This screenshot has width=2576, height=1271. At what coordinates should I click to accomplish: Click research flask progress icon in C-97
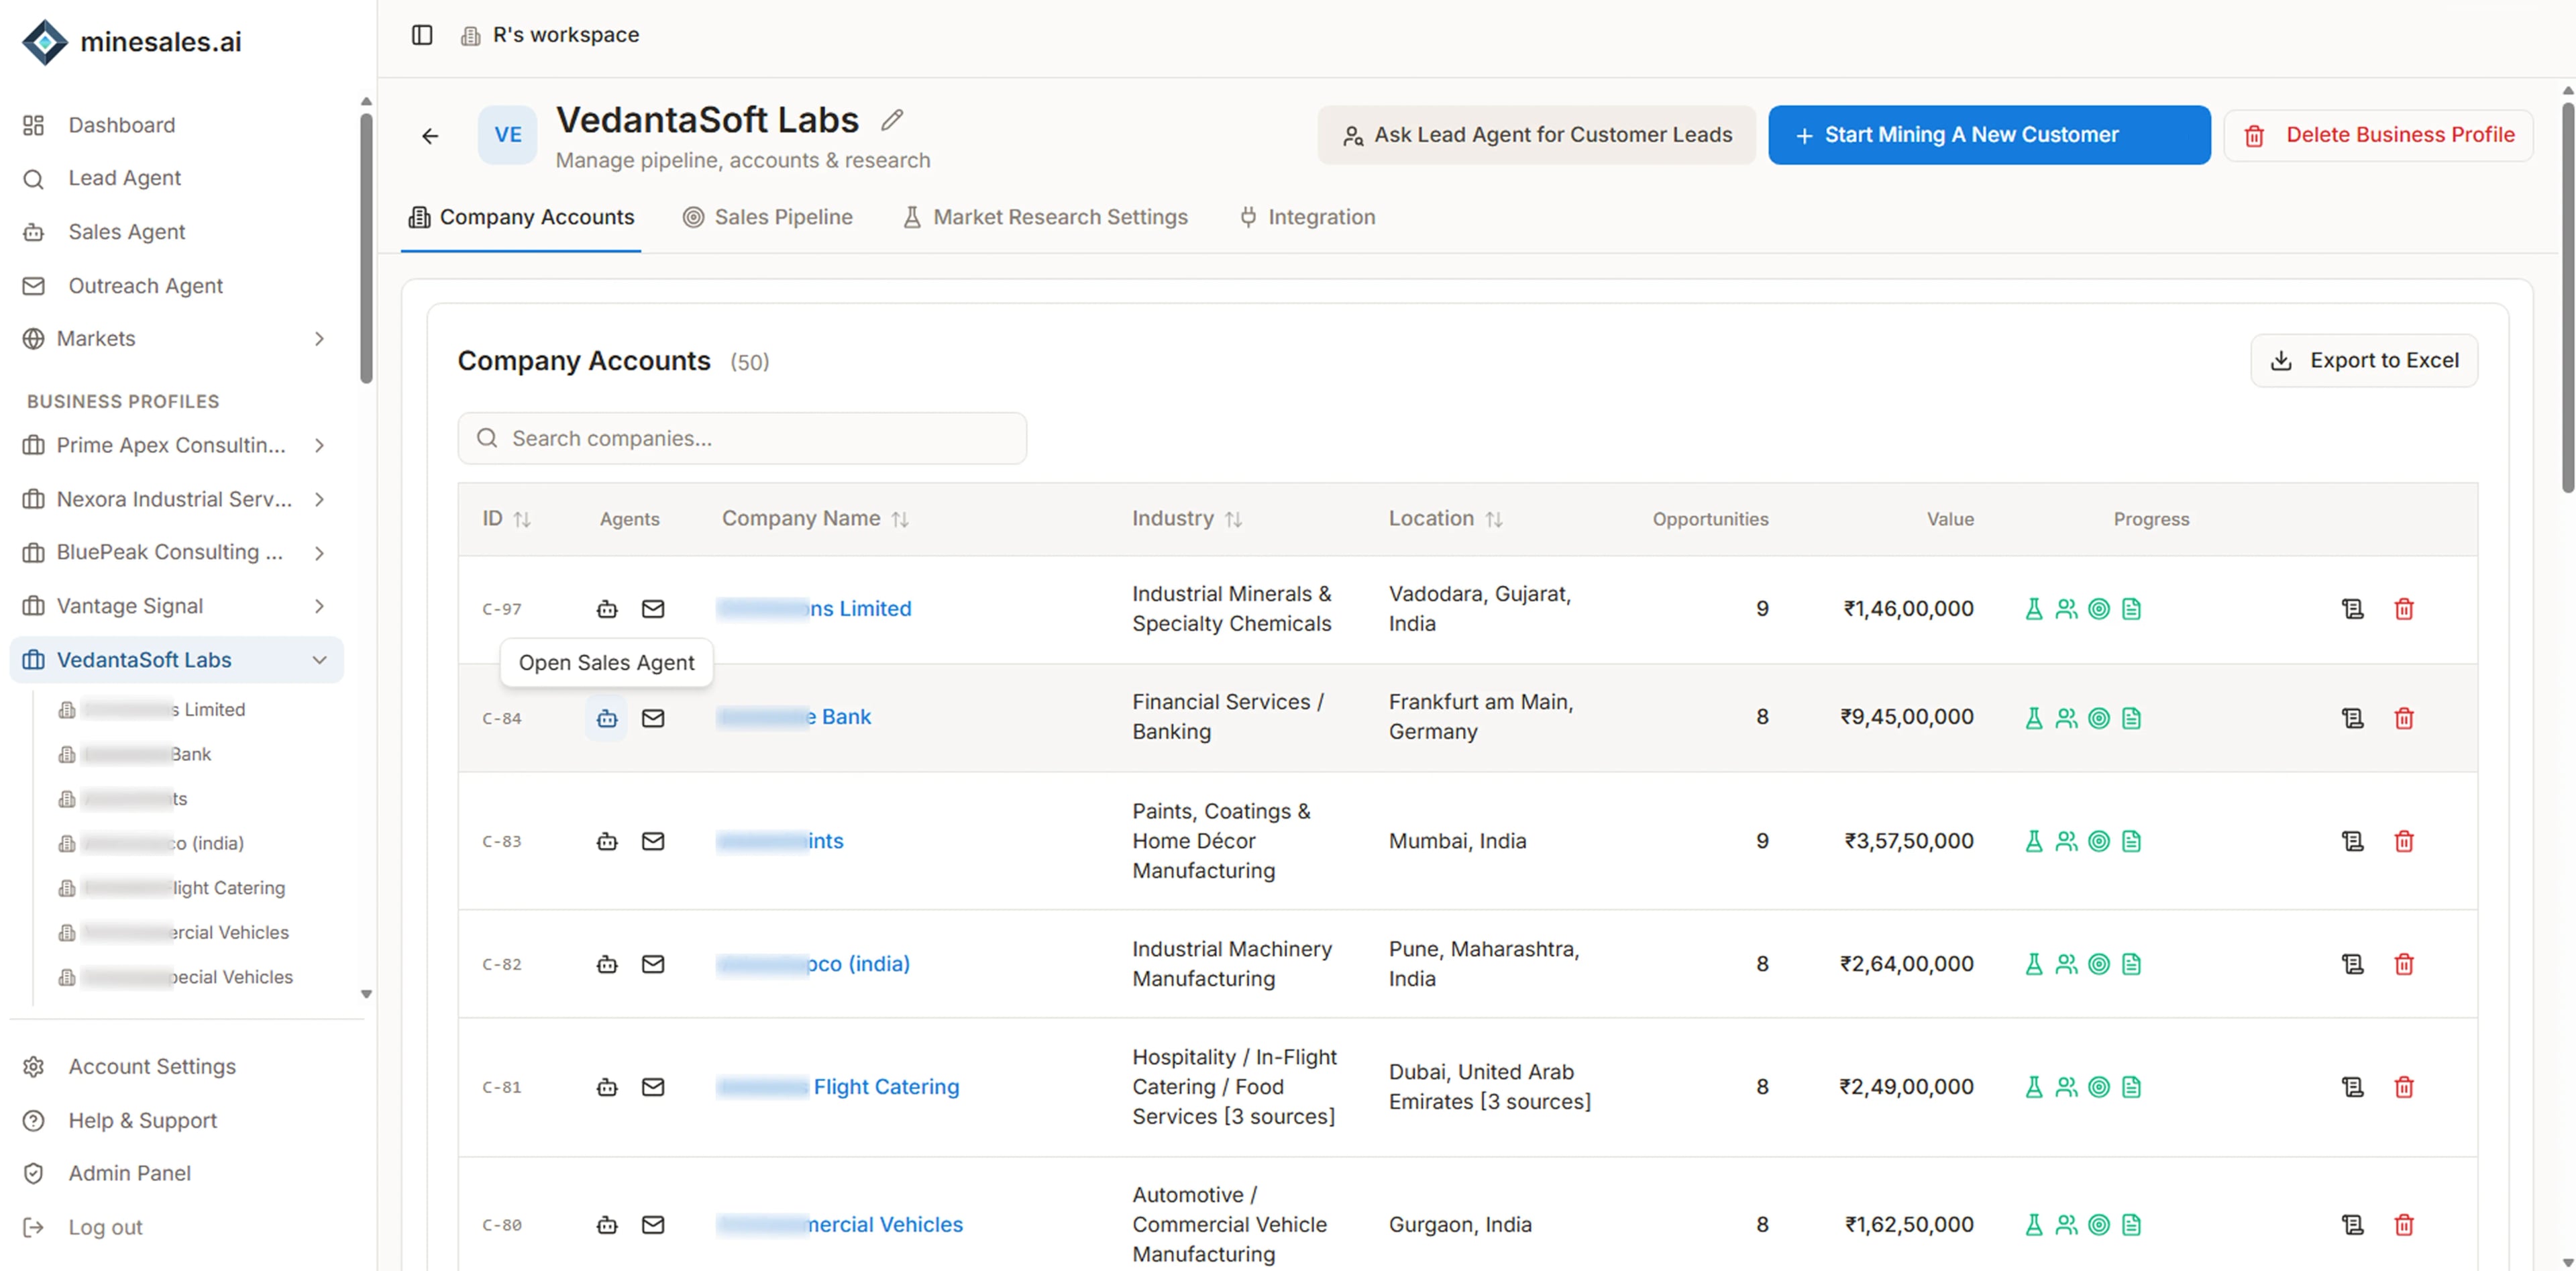coord(2034,609)
